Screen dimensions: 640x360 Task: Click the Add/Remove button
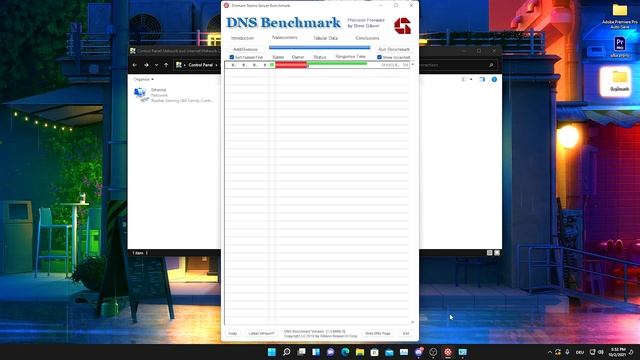point(245,49)
